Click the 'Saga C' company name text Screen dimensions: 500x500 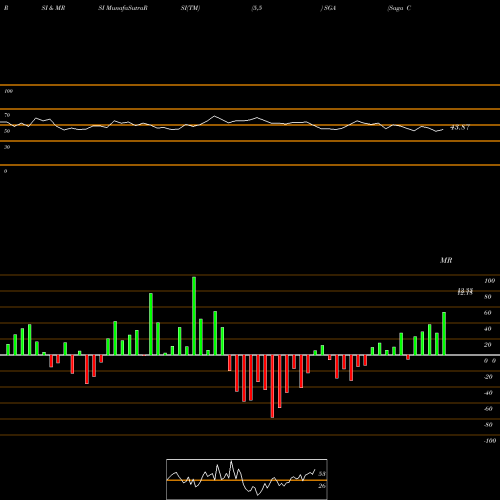pyautogui.click(x=399, y=8)
